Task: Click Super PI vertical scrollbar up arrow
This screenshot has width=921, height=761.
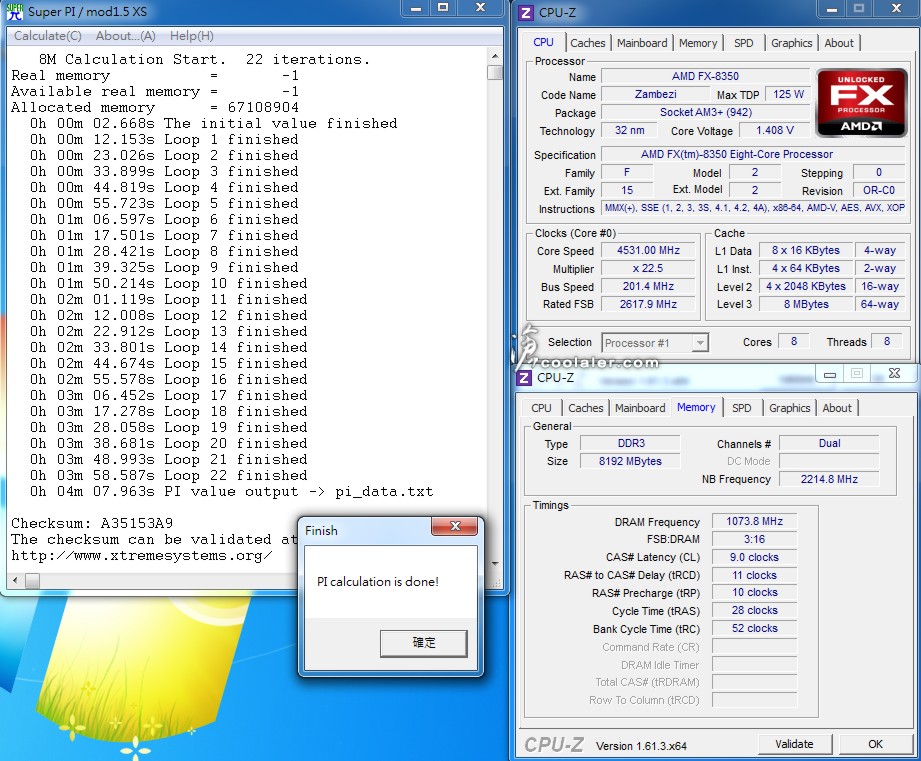Action: point(495,56)
